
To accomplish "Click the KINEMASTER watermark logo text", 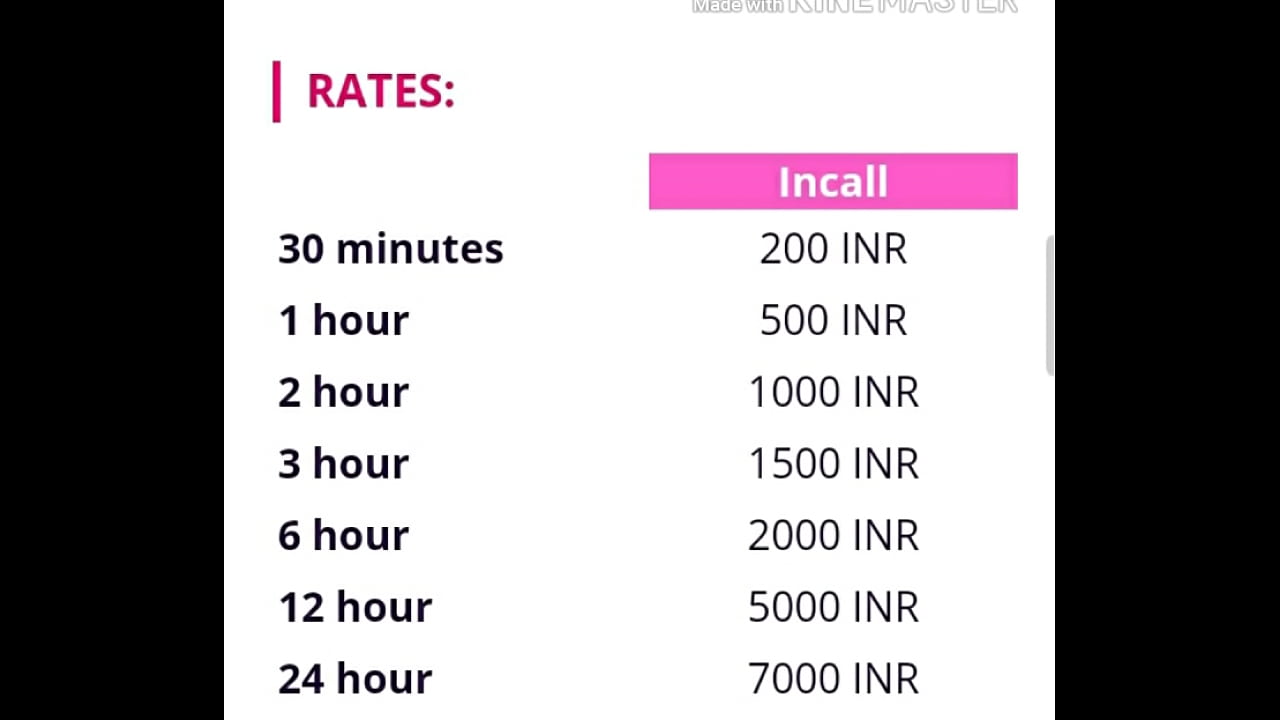I will tap(902, 6).
